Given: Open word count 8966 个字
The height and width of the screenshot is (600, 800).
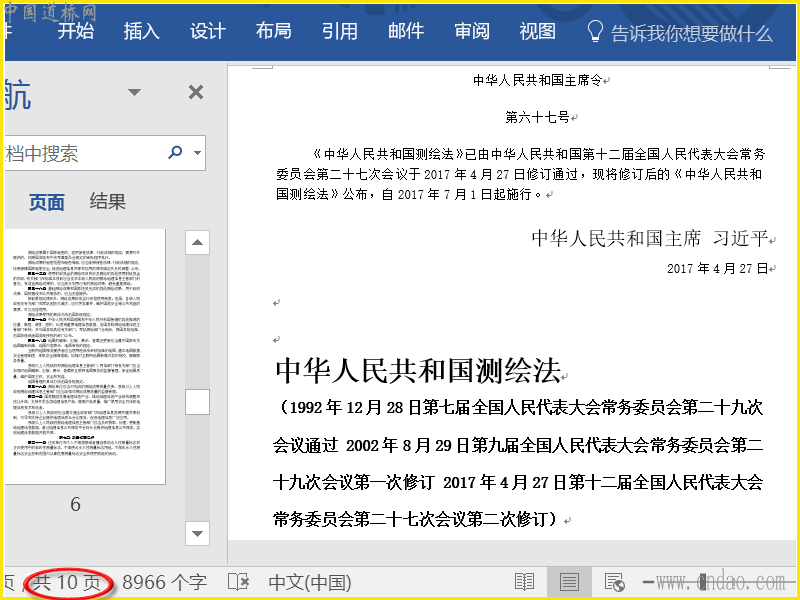Looking at the screenshot, I should (x=164, y=583).
